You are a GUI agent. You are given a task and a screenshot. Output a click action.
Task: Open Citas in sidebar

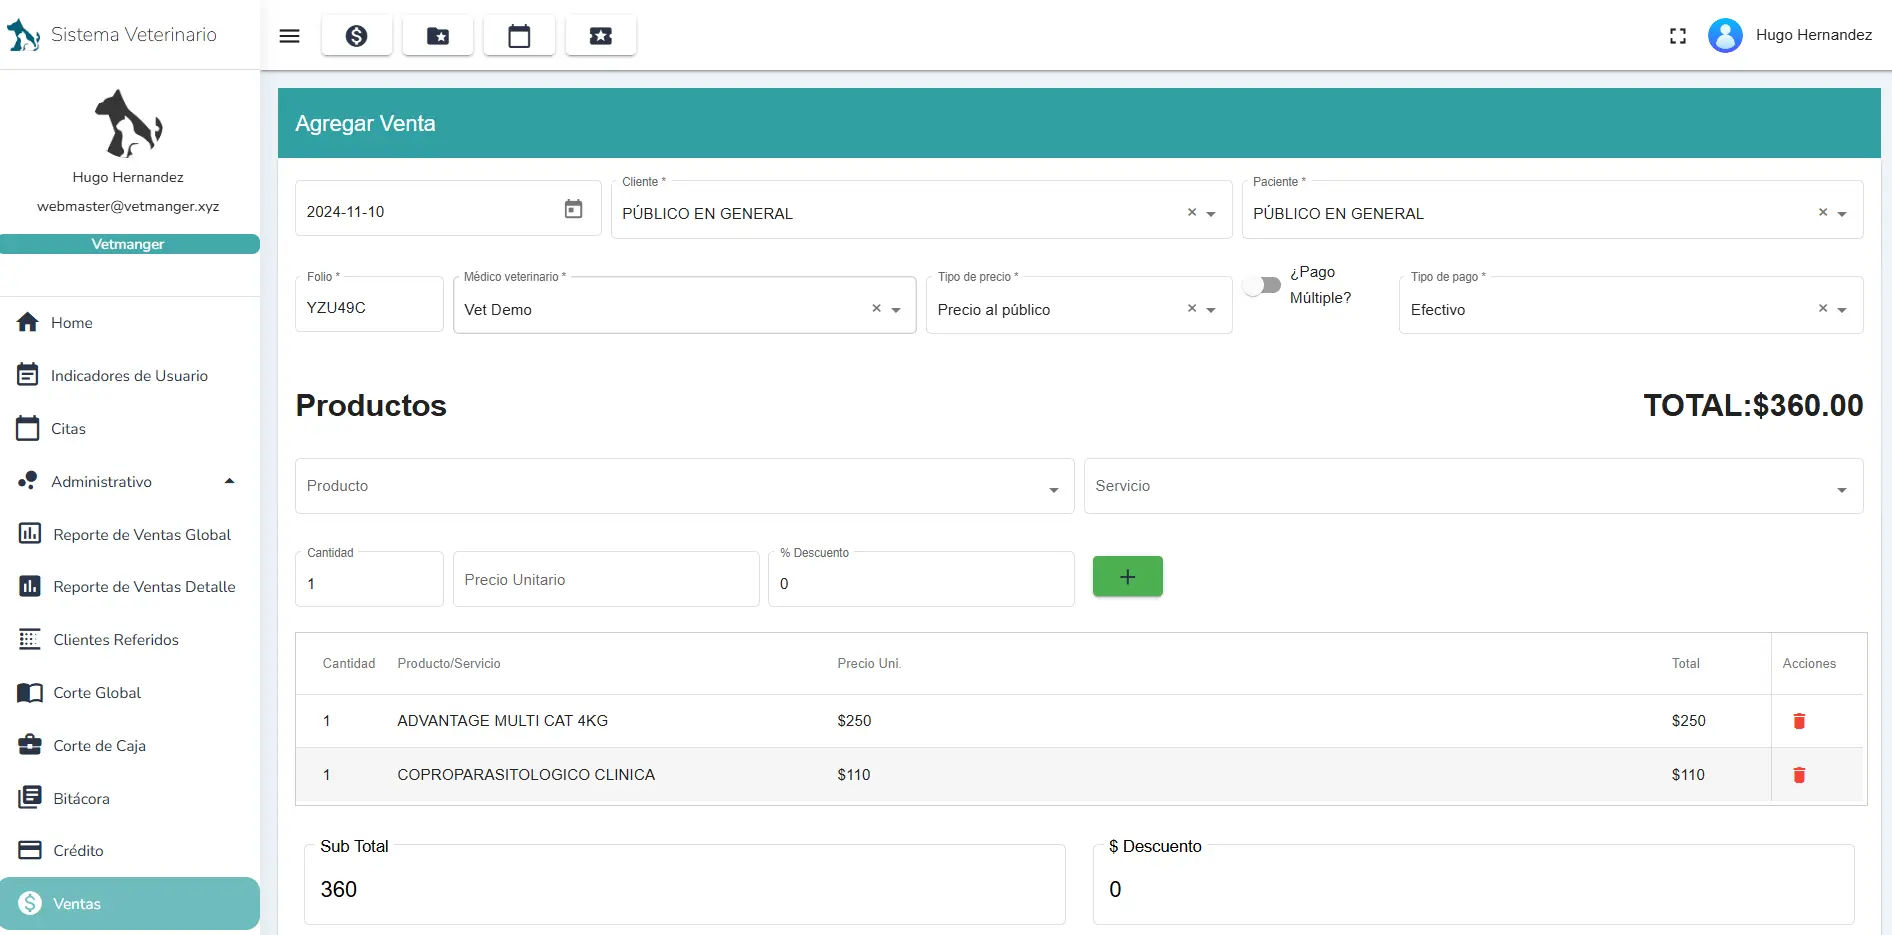coord(130,429)
